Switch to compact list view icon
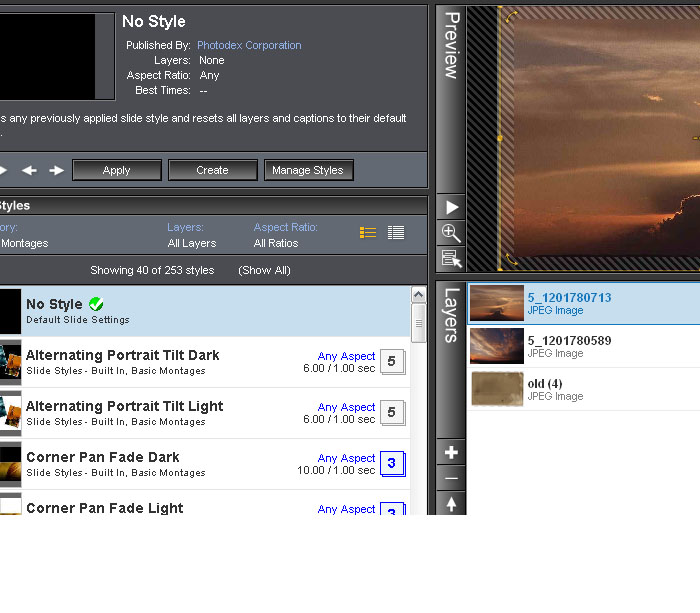 point(396,233)
